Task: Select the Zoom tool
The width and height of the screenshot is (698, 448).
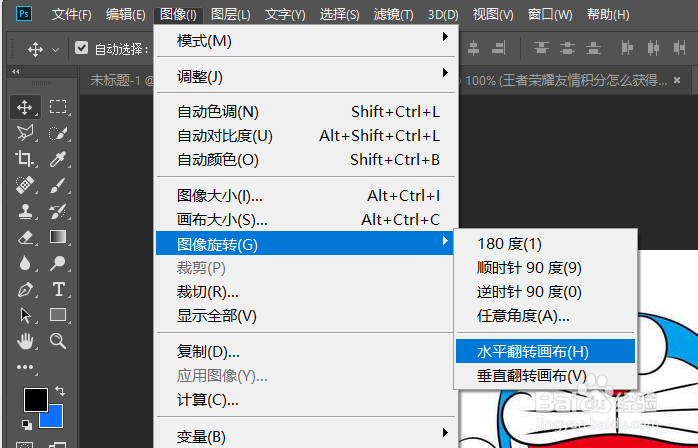Action: click(58, 341)
